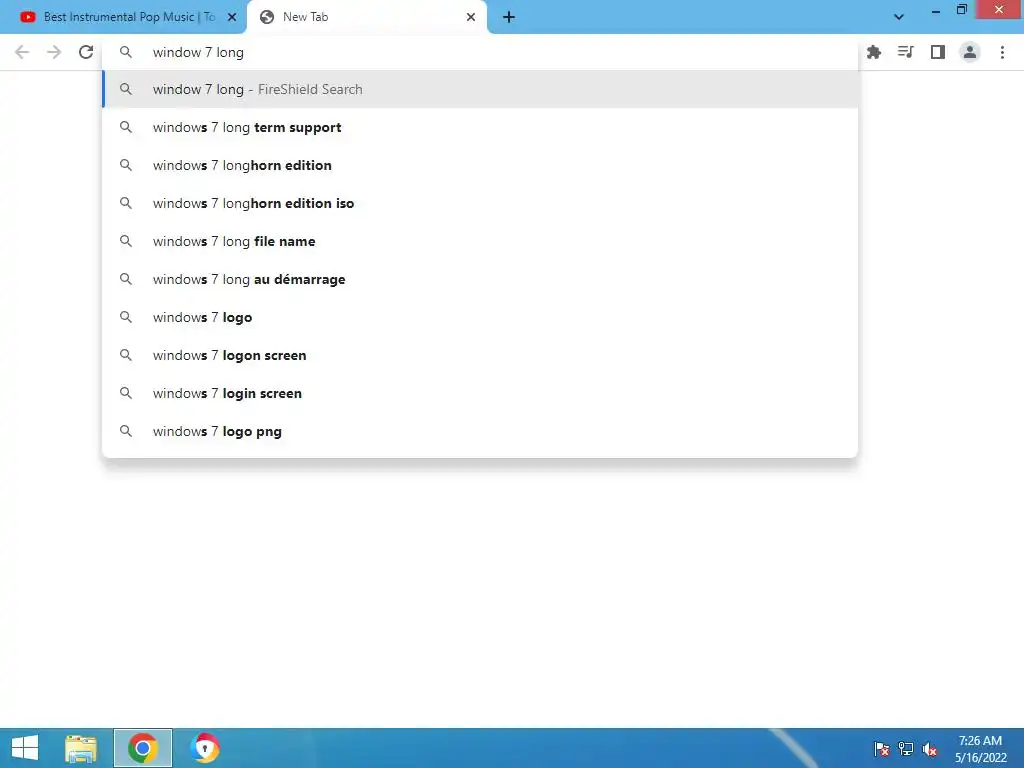Select 'windows 7 long file name' suggestion

pos(480,241)
